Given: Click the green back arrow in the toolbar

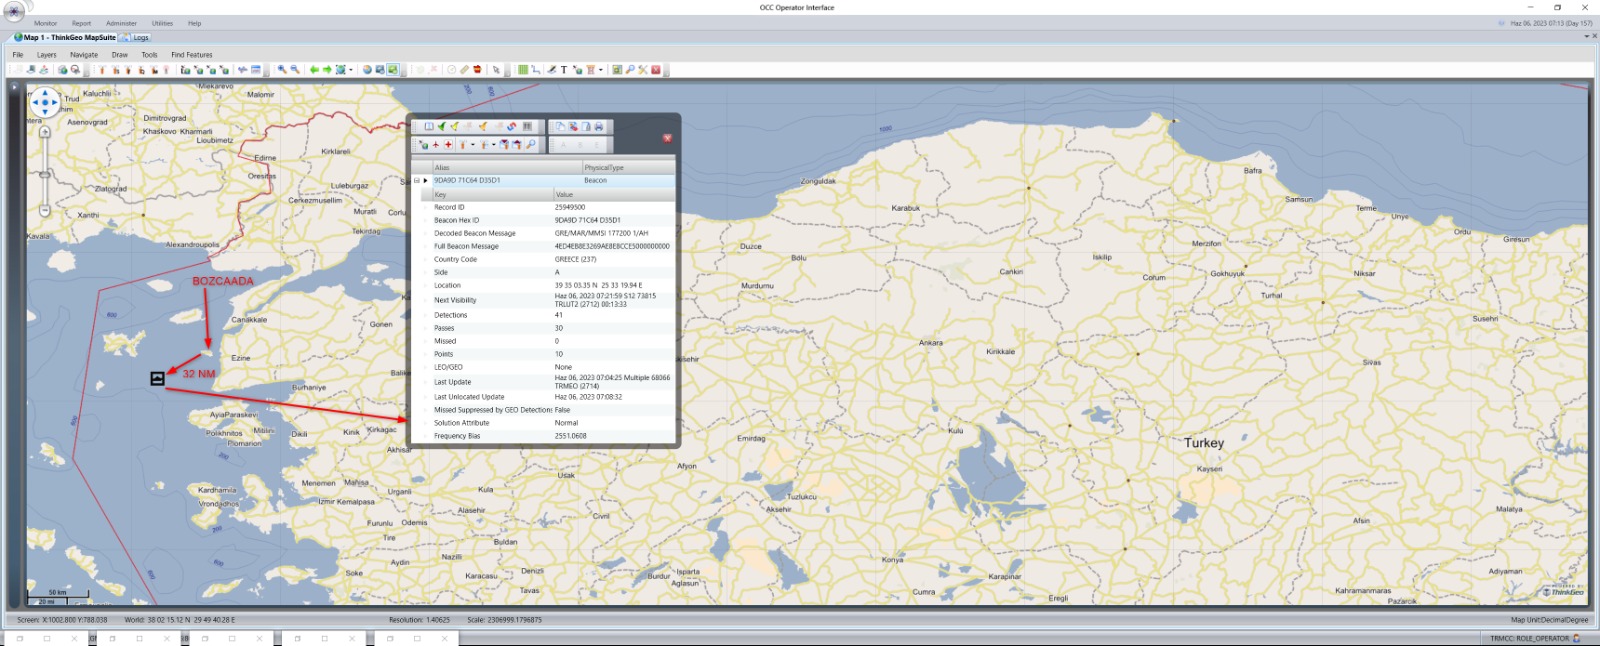Looking at the screenshot, I should click(314, 70).
